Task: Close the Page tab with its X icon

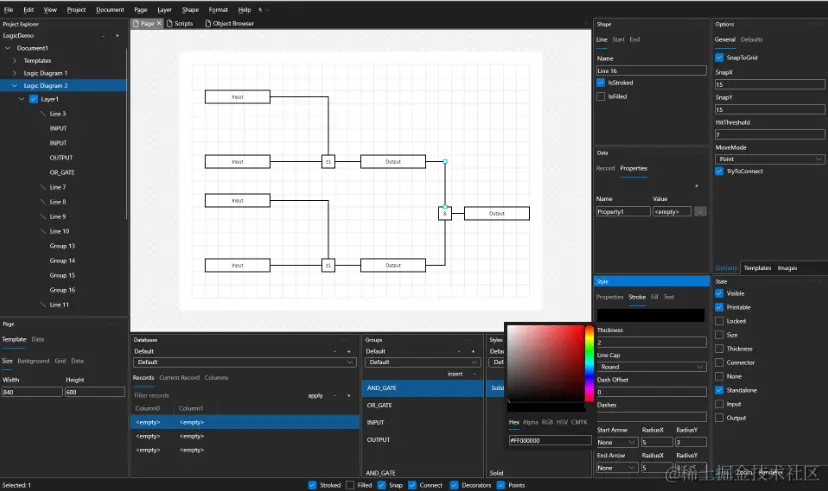Action: [159, 23]
